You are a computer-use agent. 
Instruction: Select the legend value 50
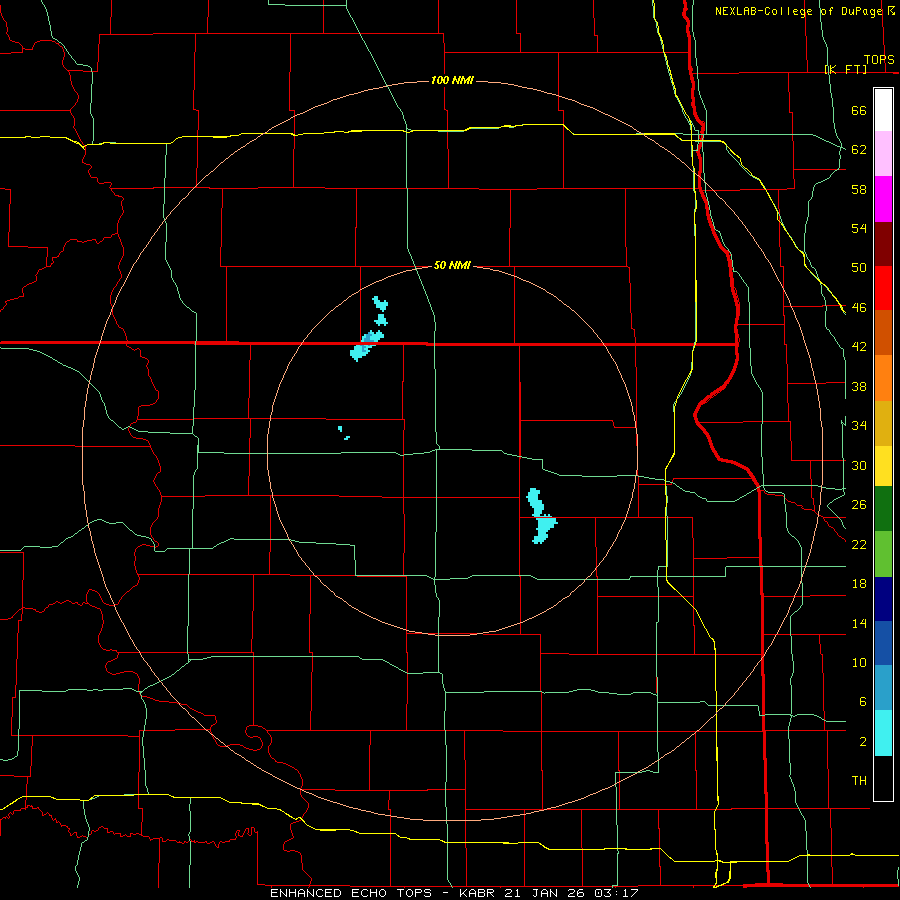coord(859,268)
